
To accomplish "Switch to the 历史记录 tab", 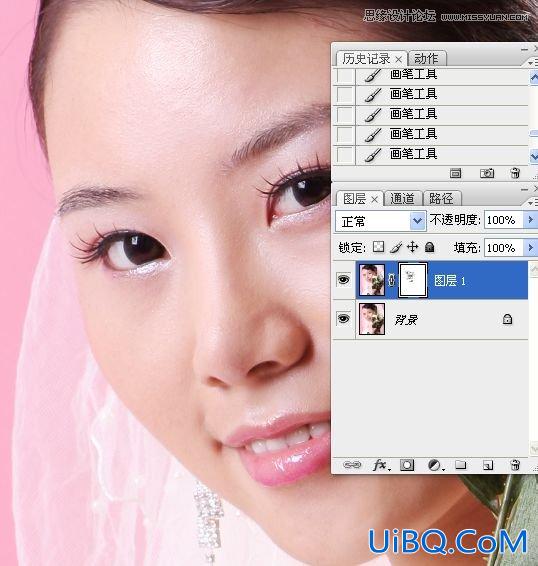I will pos(366,58).
